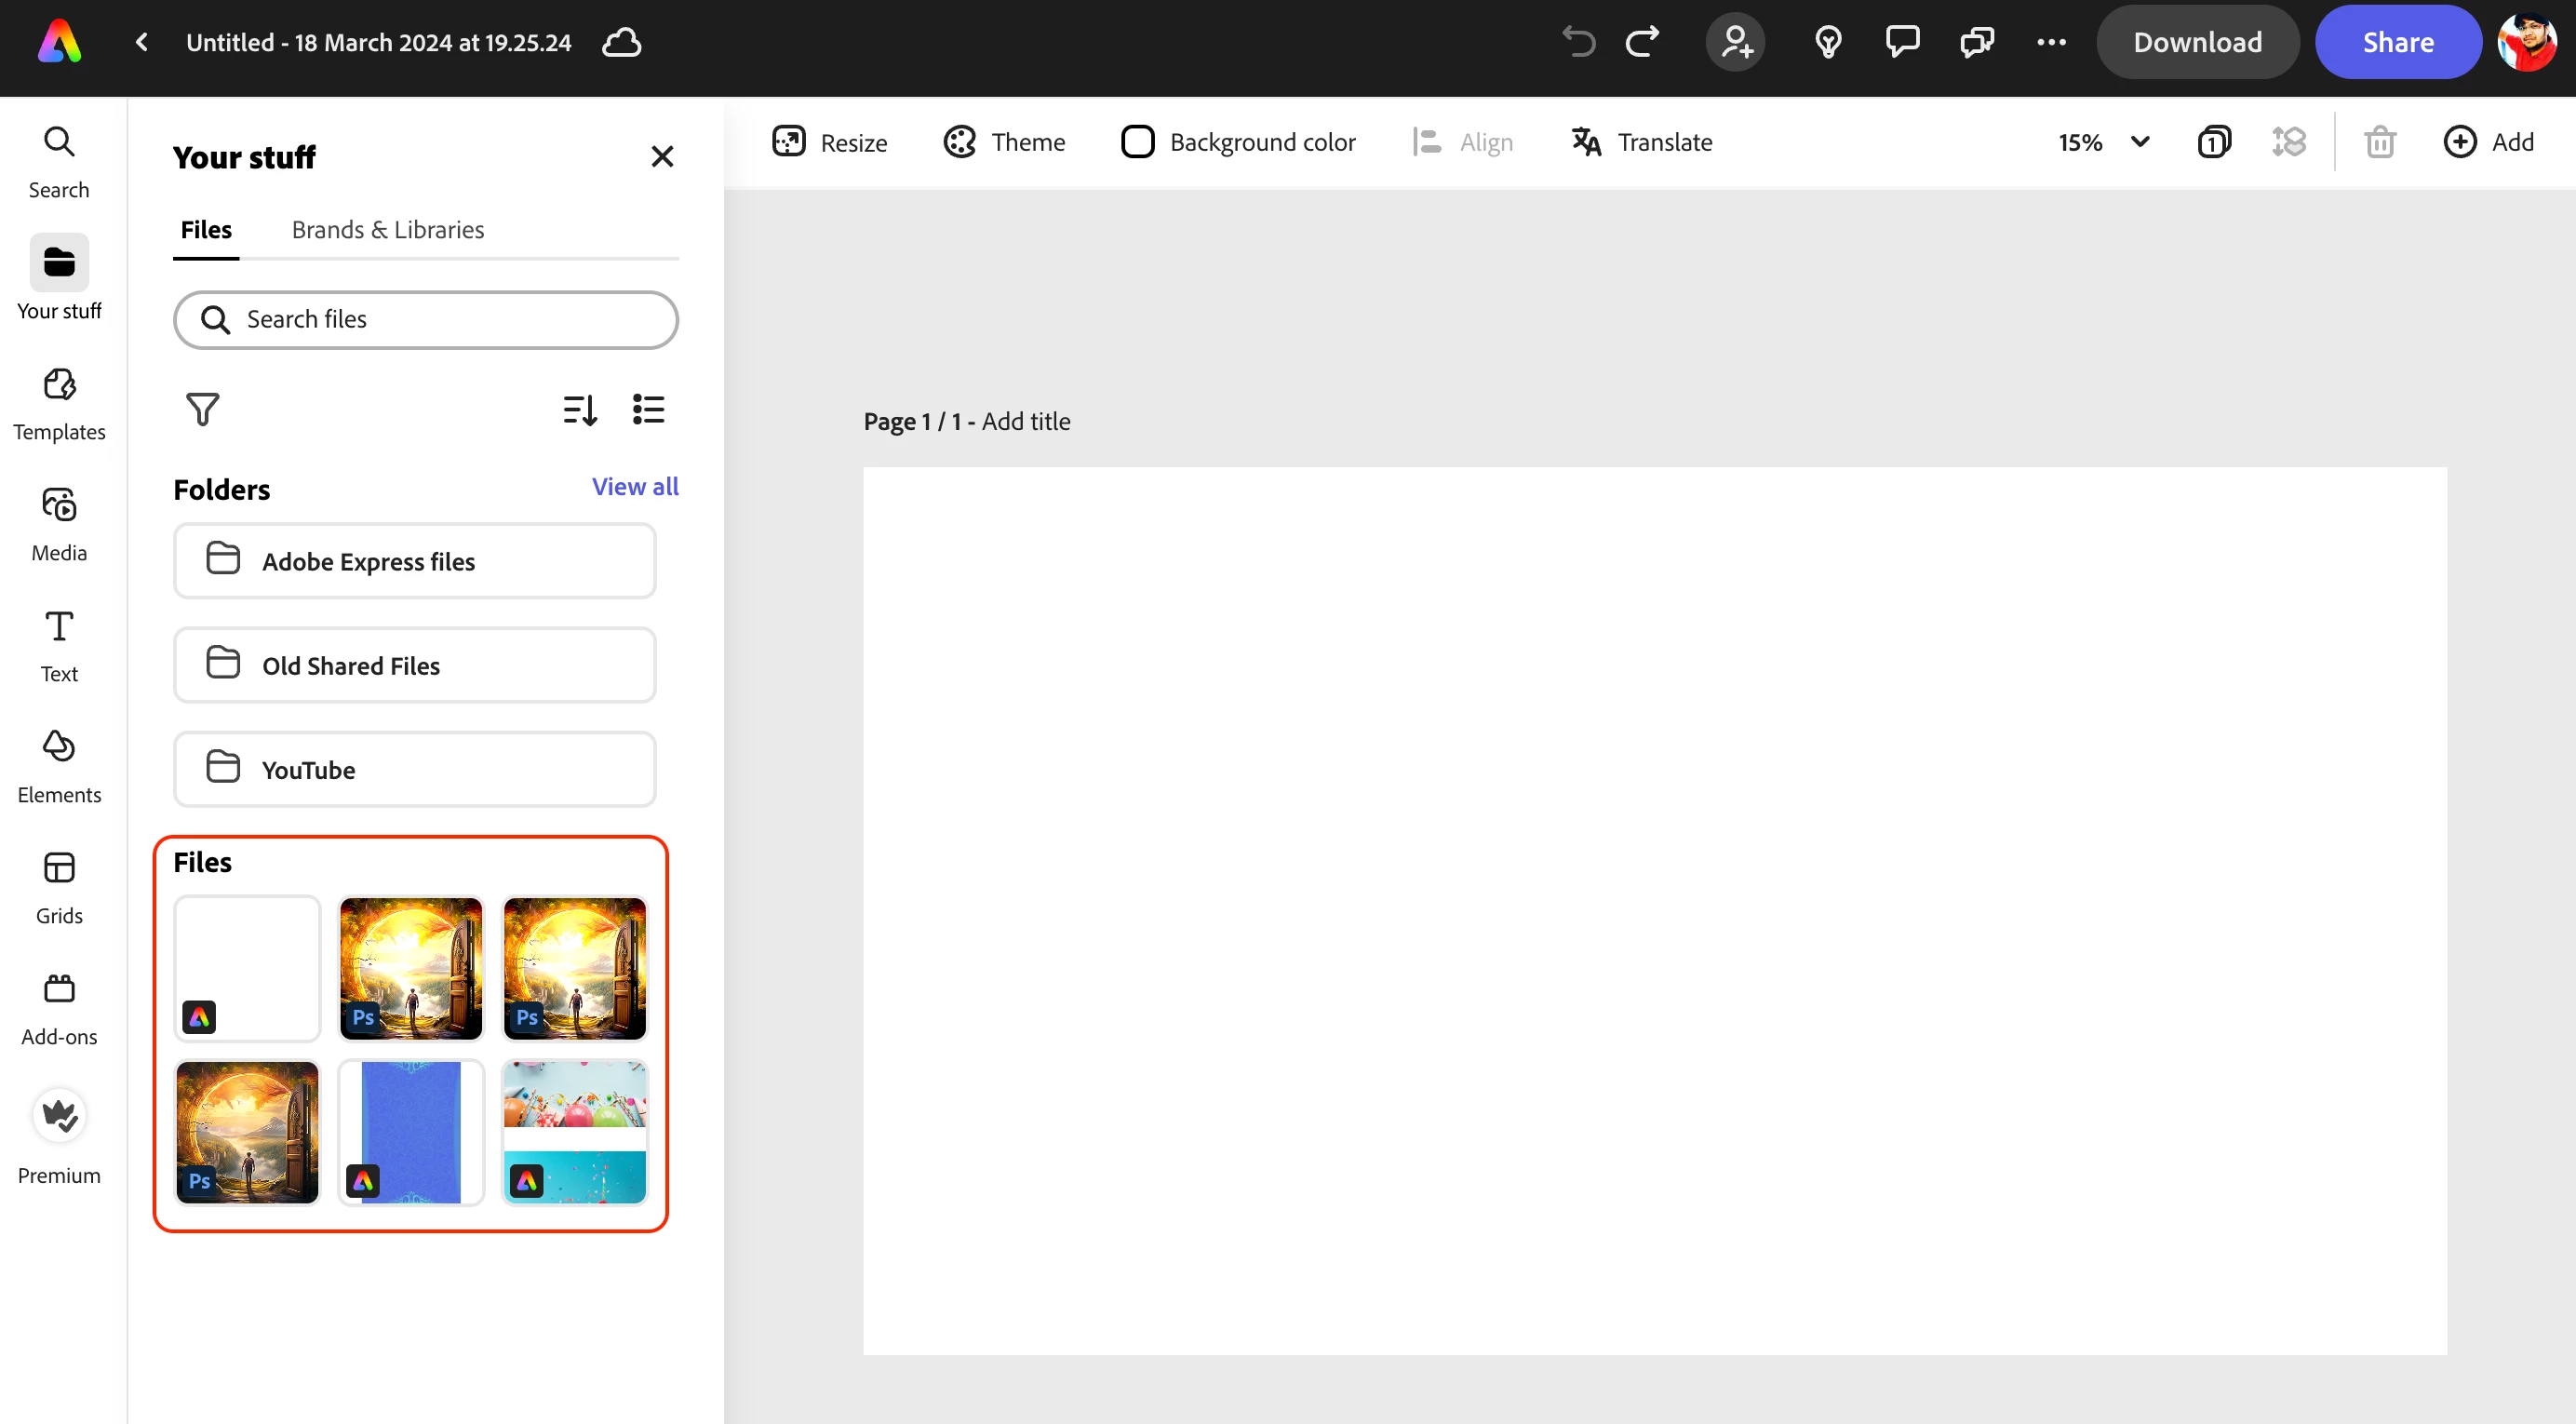The width and height of the screenshot is (2576, 1424).
Task: Open the Background color swatch
Action: (x=1137, y=142)
